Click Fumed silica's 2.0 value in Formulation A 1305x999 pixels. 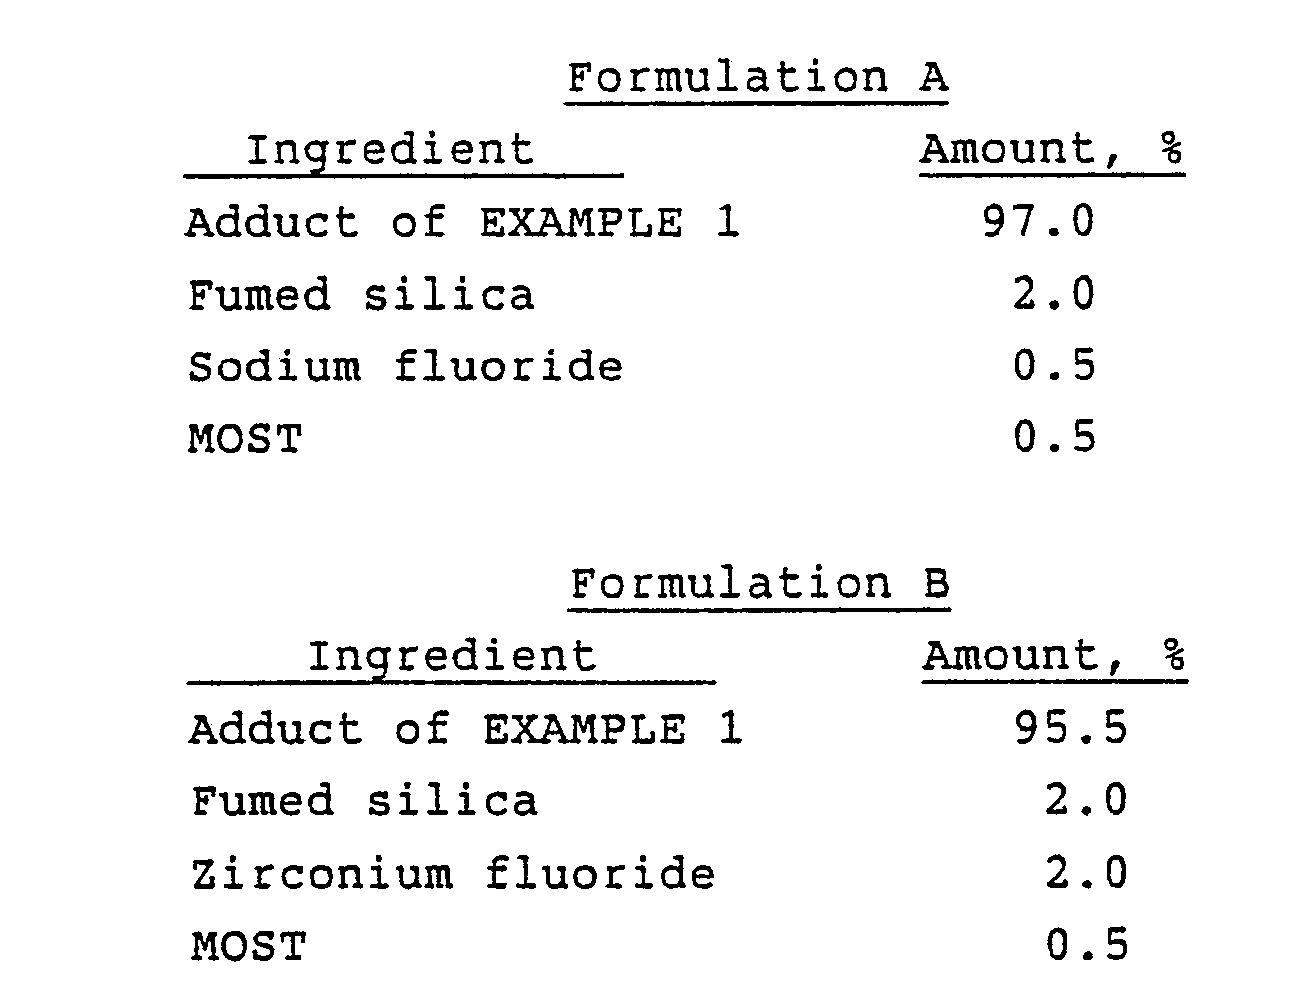point(1054,295)
